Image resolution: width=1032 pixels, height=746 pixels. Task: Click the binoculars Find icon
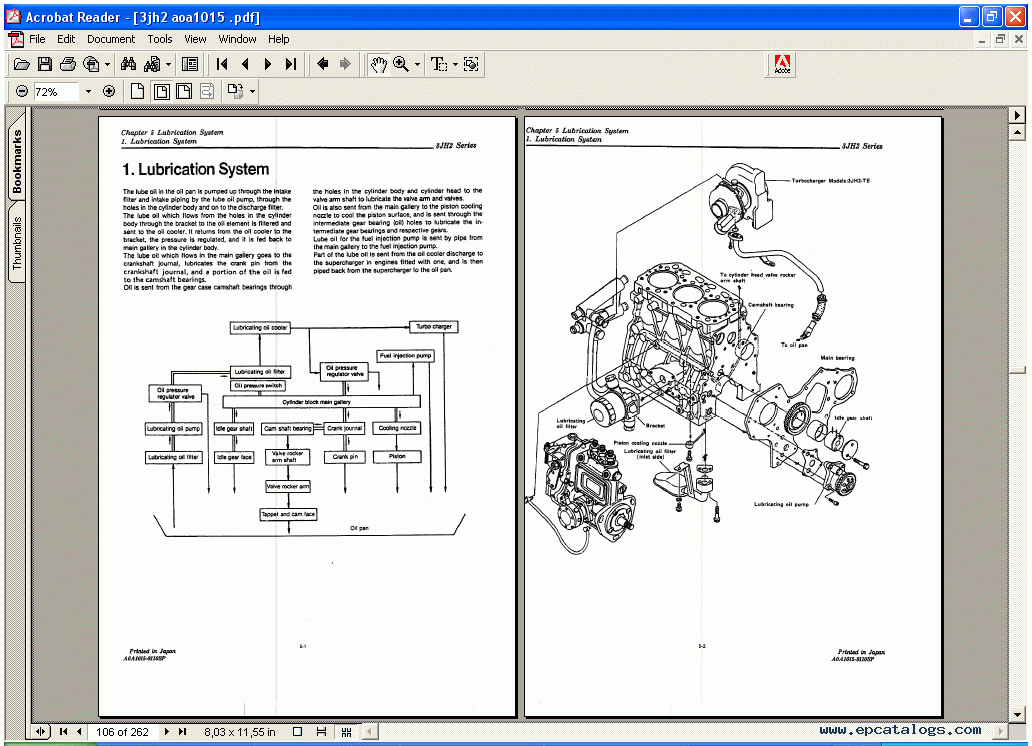point(128,64)
